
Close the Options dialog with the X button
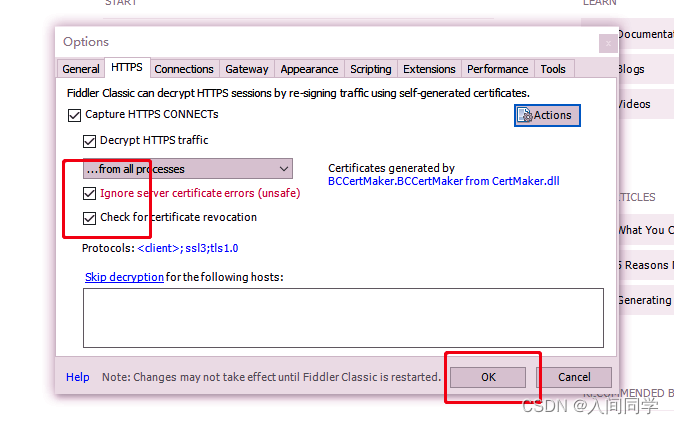pos(608,43)
